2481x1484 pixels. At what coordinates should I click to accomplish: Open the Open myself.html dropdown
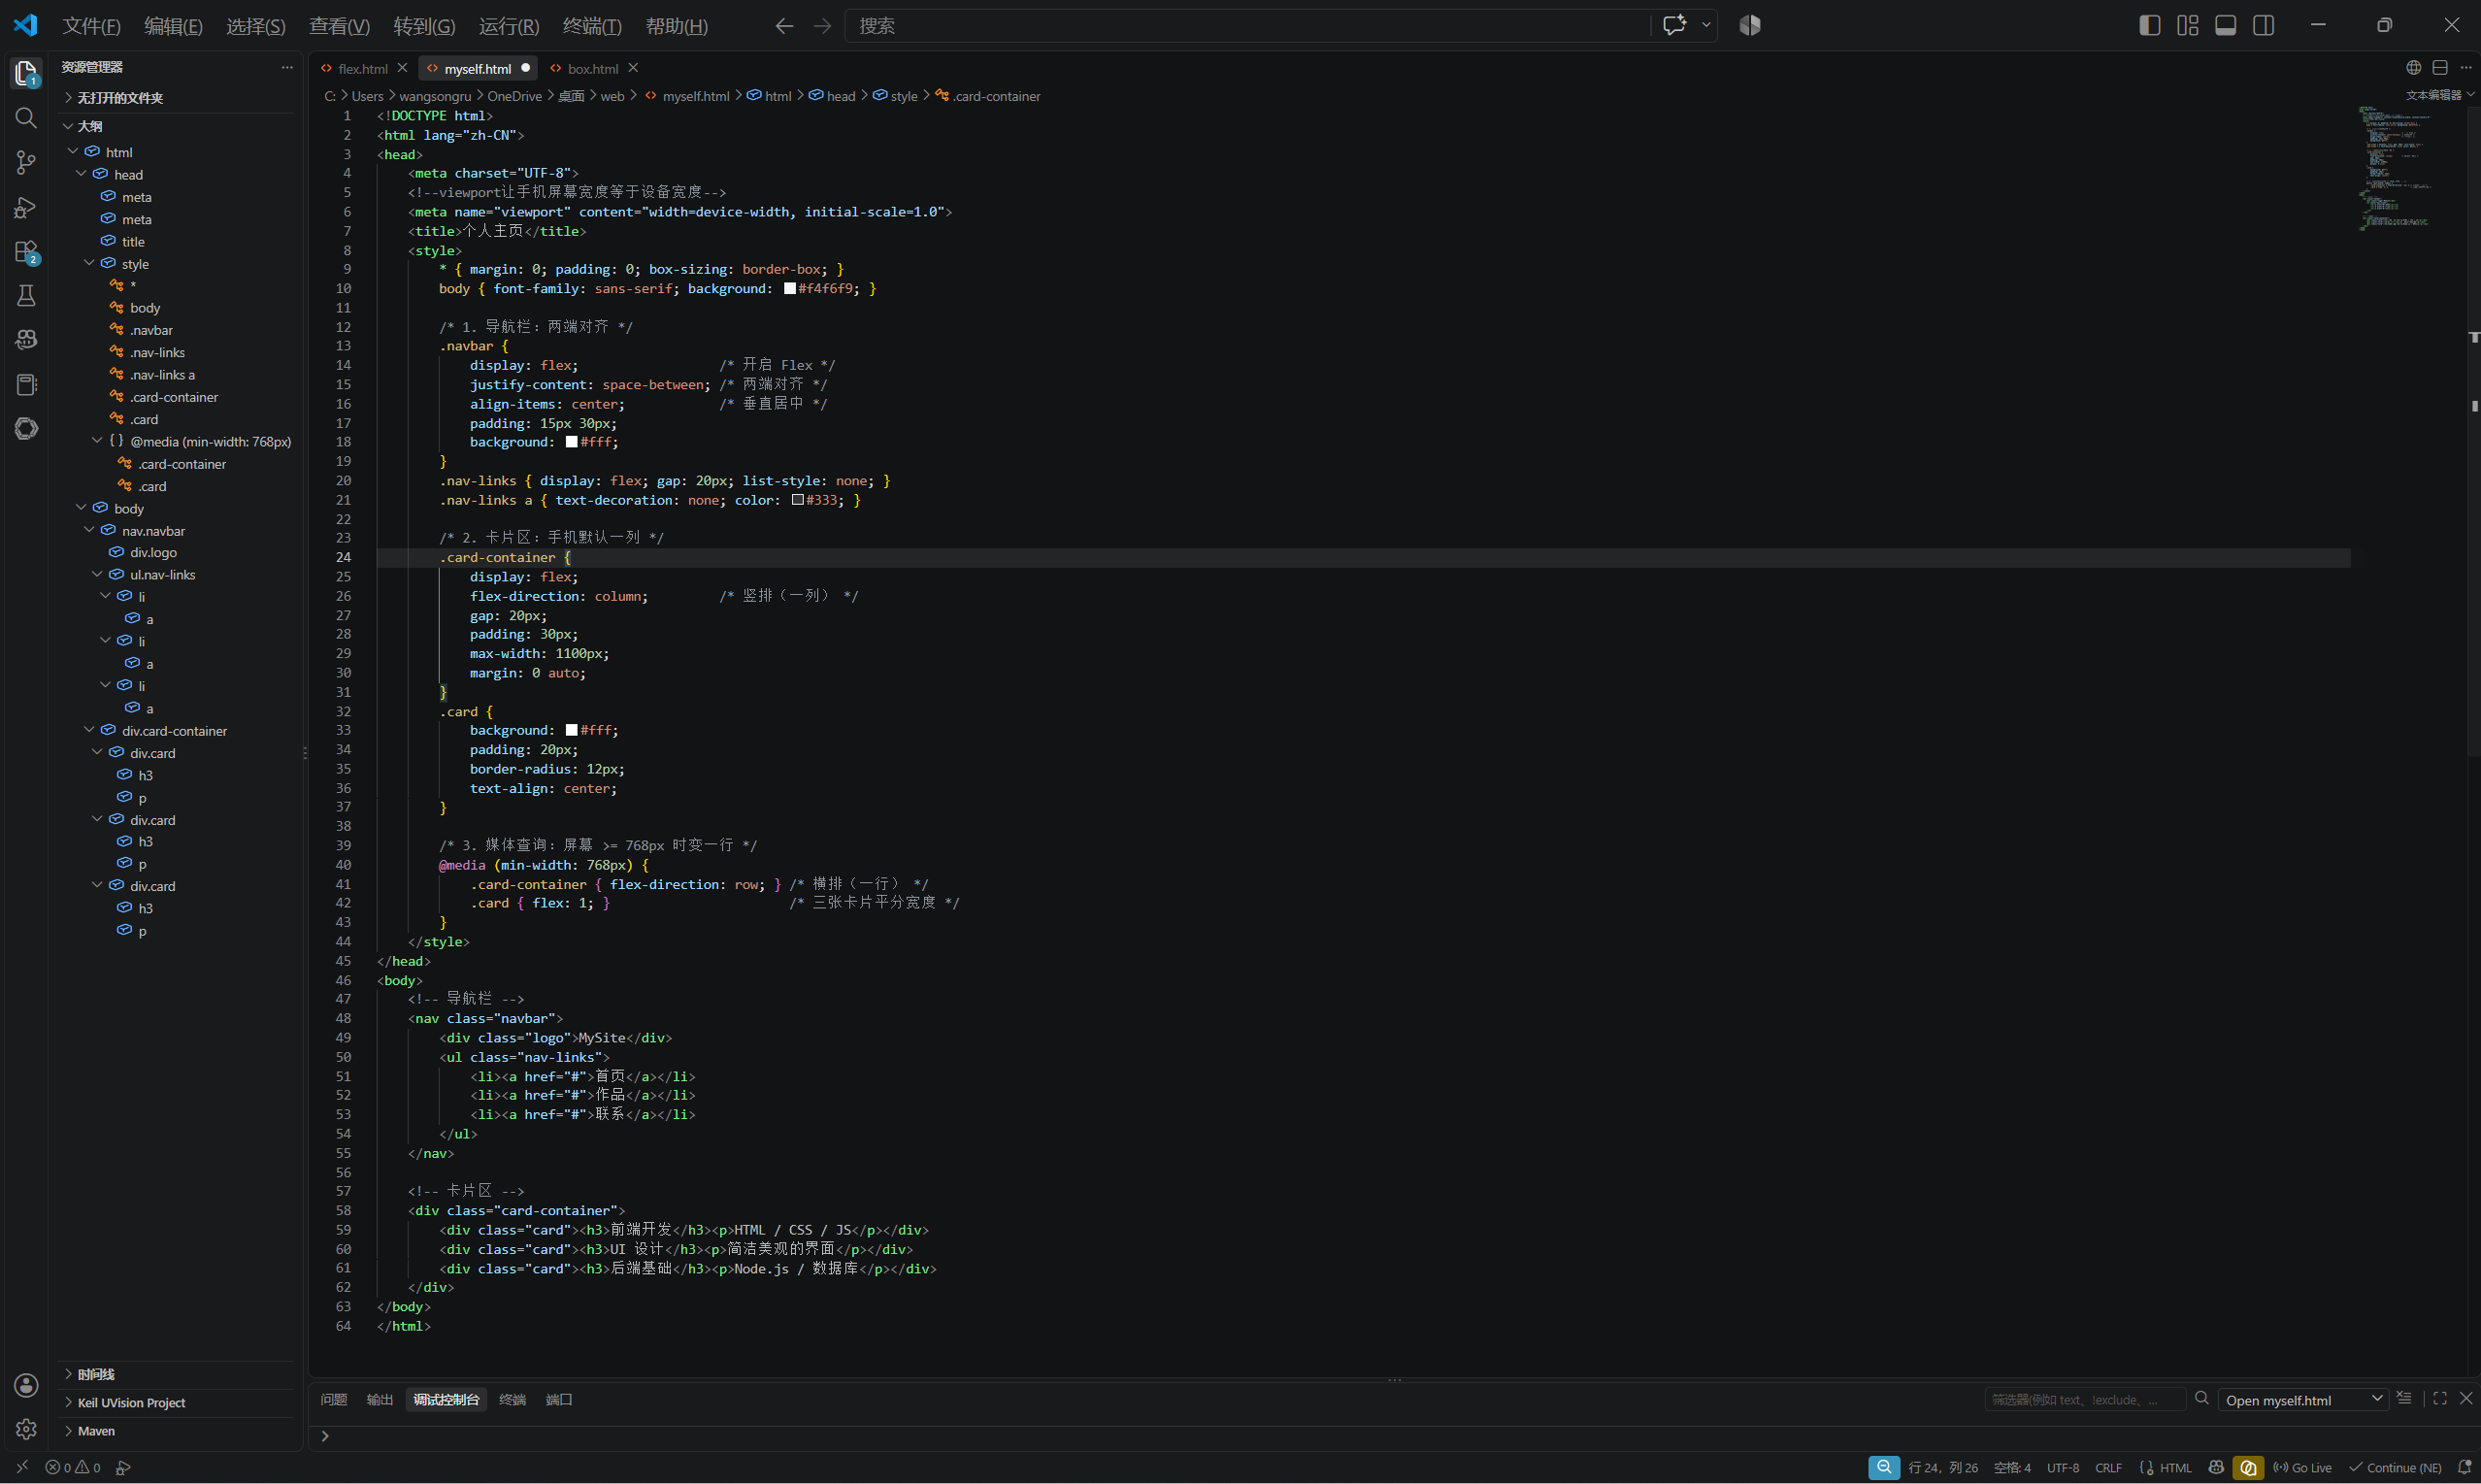coord(2303,1399)
